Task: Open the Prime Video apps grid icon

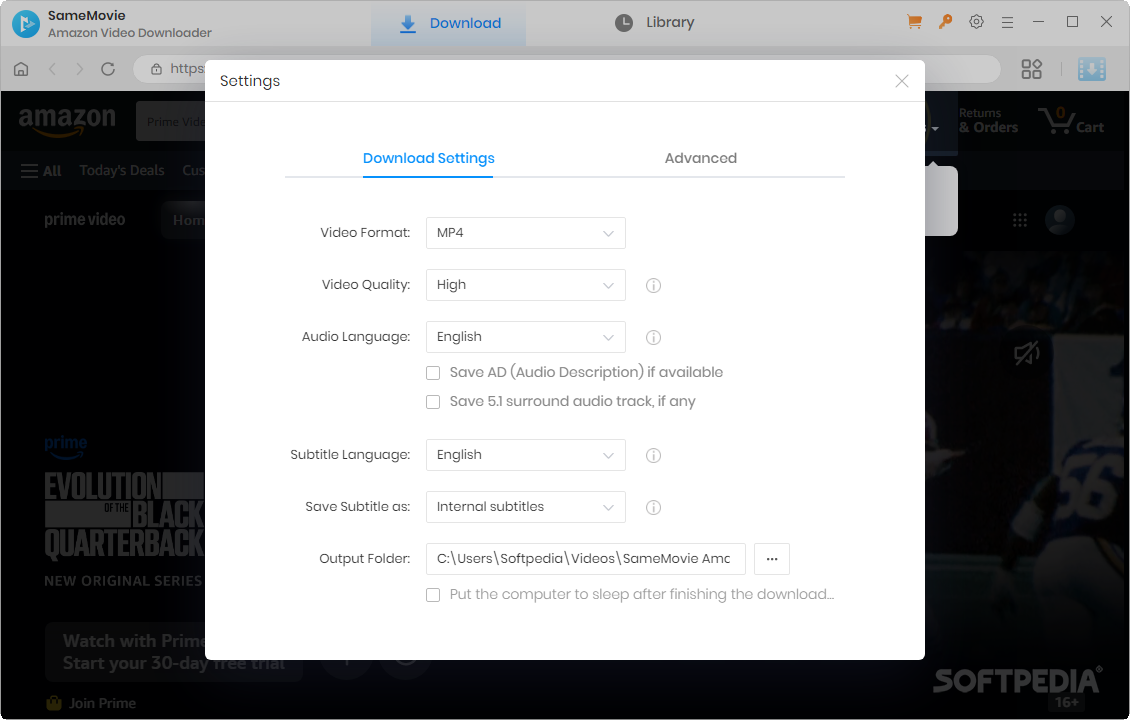Action: click(1020, 220)
